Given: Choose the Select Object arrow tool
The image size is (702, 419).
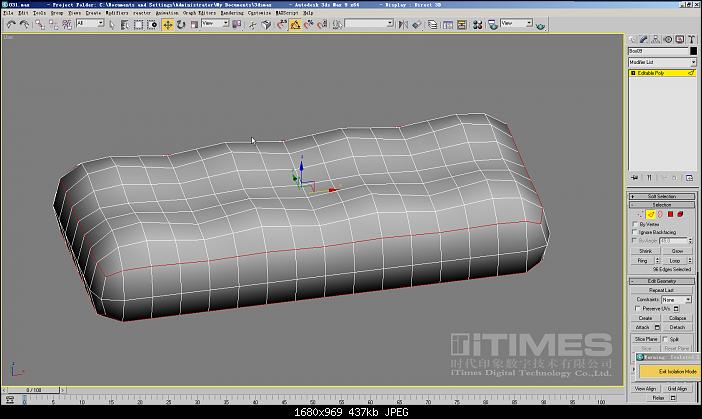Looking at the screenshot, I should pyautogui.click(x=112, y=25).
